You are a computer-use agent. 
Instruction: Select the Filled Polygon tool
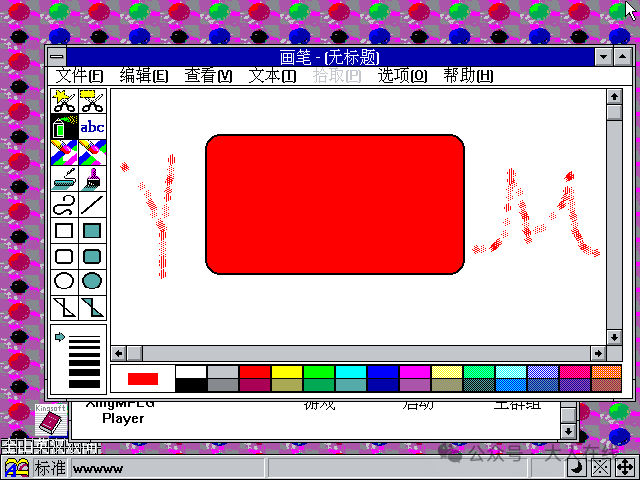(93, 308)
